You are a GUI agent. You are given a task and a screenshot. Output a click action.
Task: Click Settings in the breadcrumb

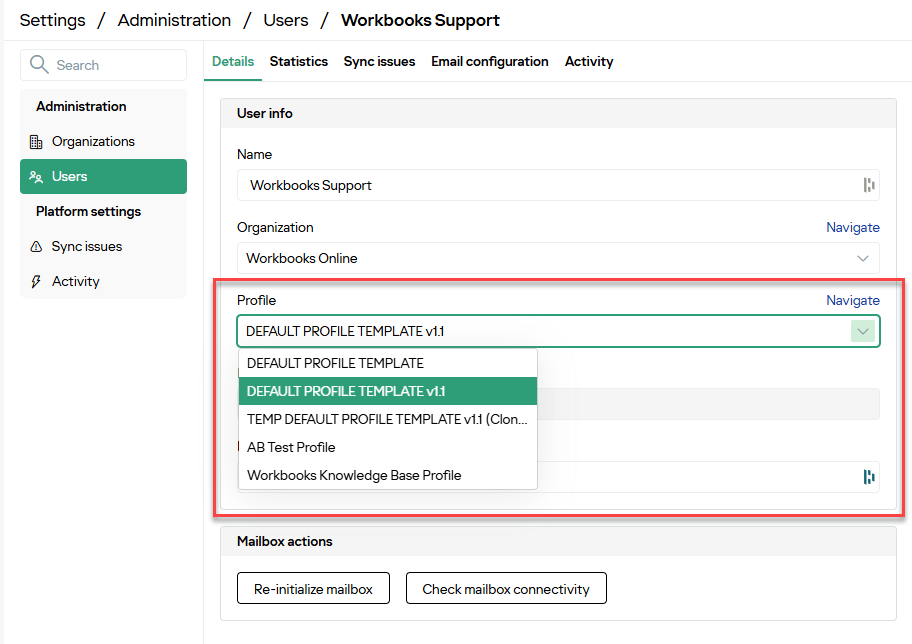[52, 20]
